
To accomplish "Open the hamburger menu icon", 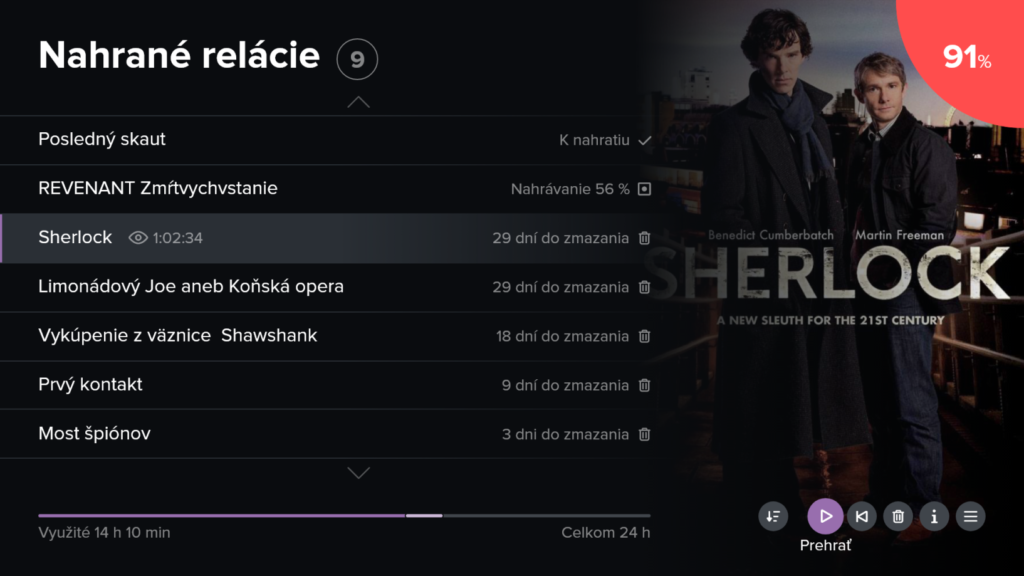I will (x=969, y=516).
